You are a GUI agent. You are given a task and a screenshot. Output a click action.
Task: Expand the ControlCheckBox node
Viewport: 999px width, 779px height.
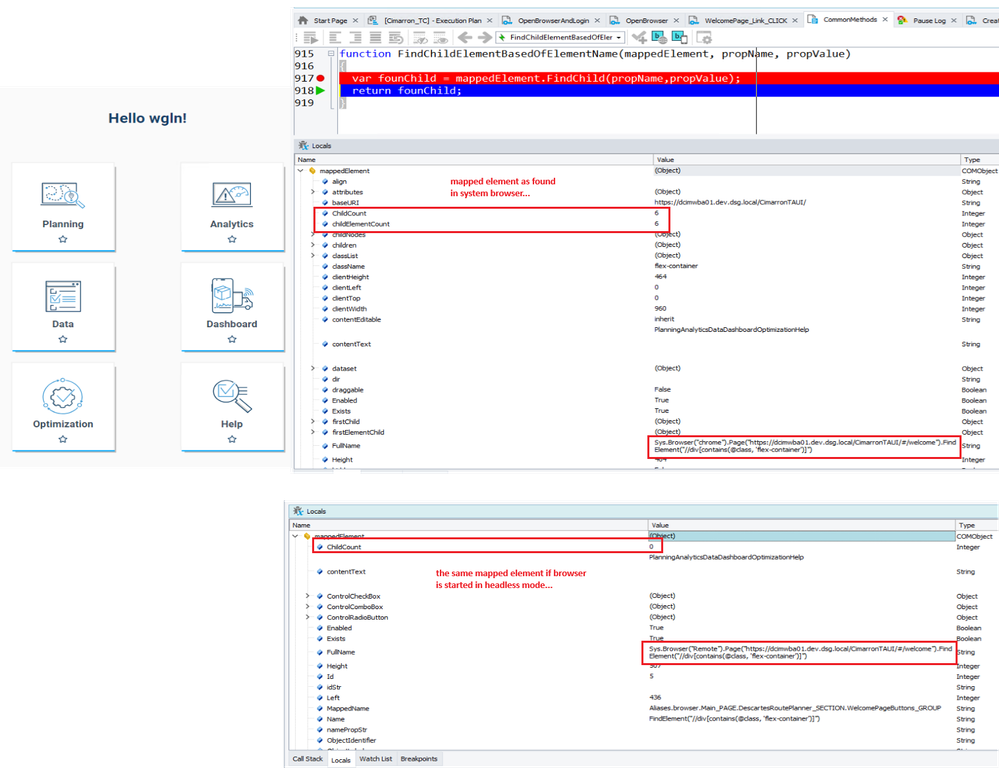tap(308, 596)
